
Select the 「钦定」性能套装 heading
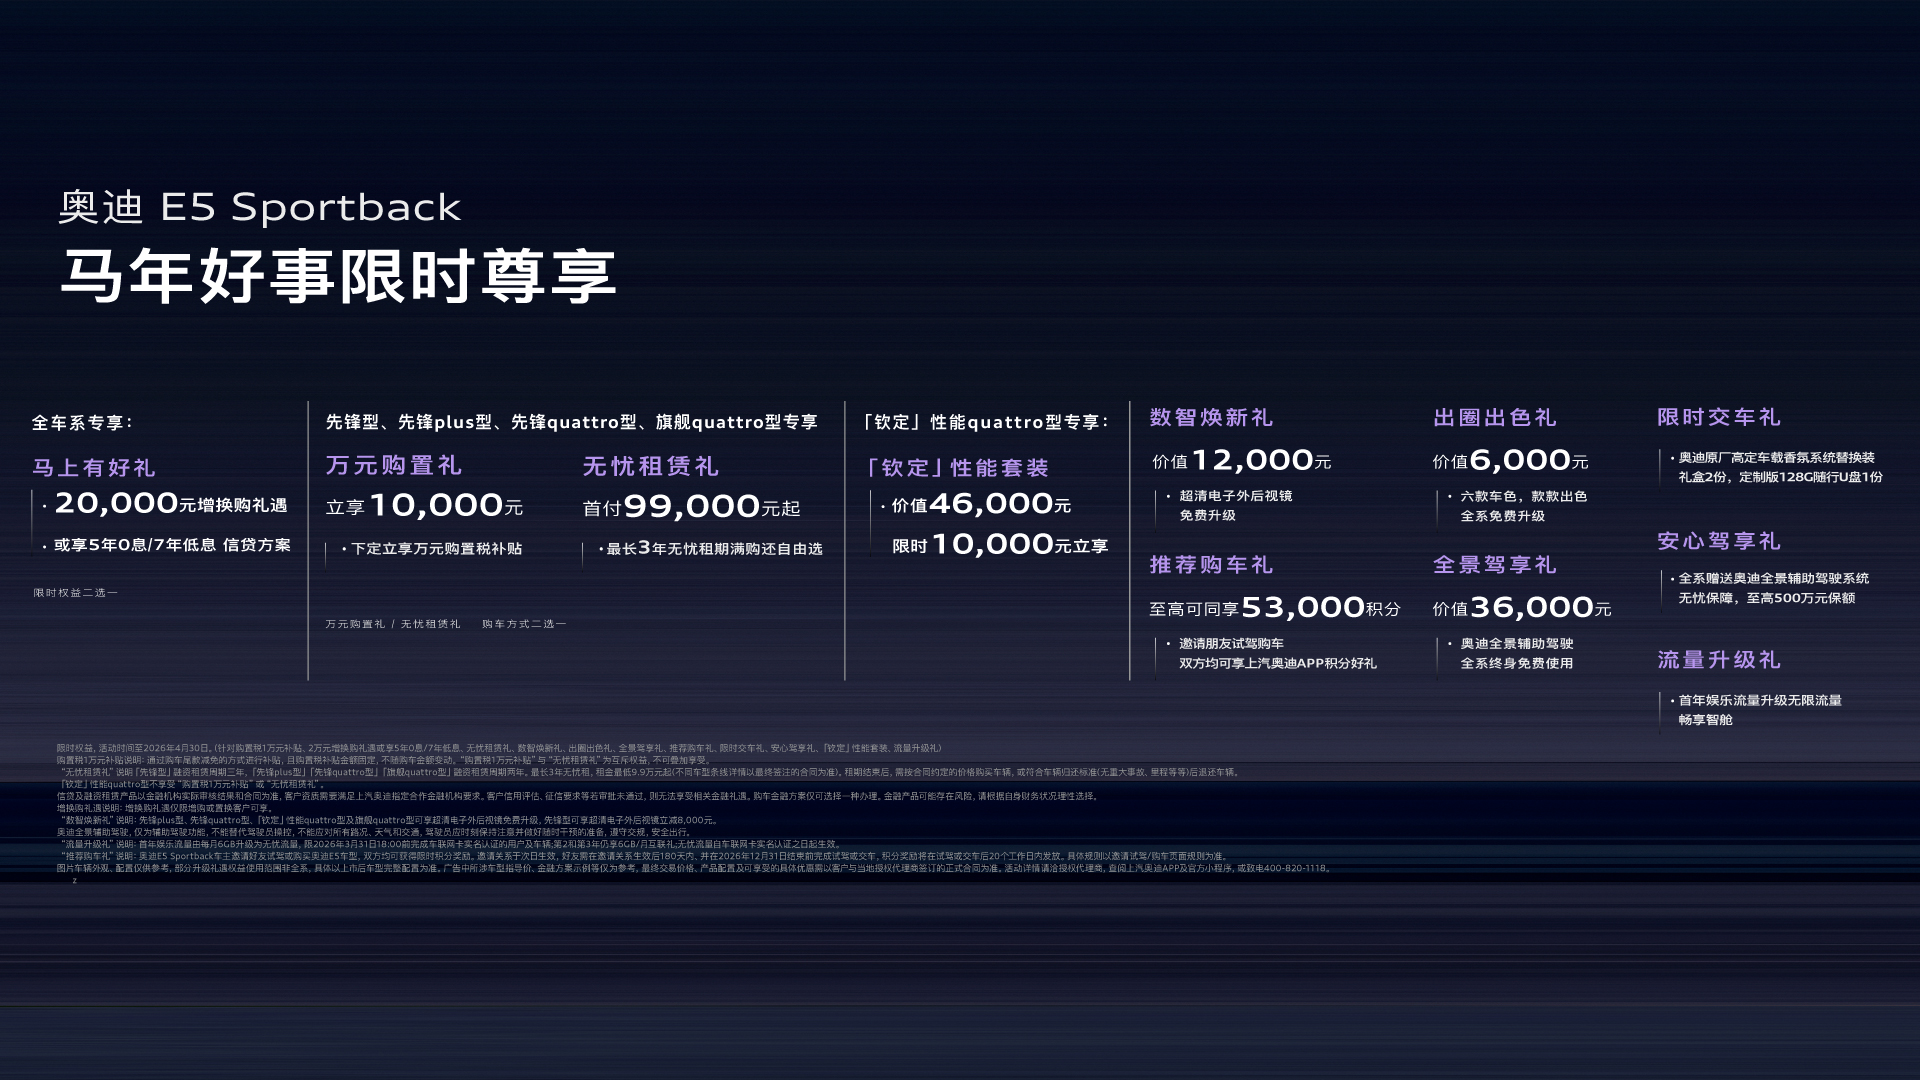tap(957, 468)
